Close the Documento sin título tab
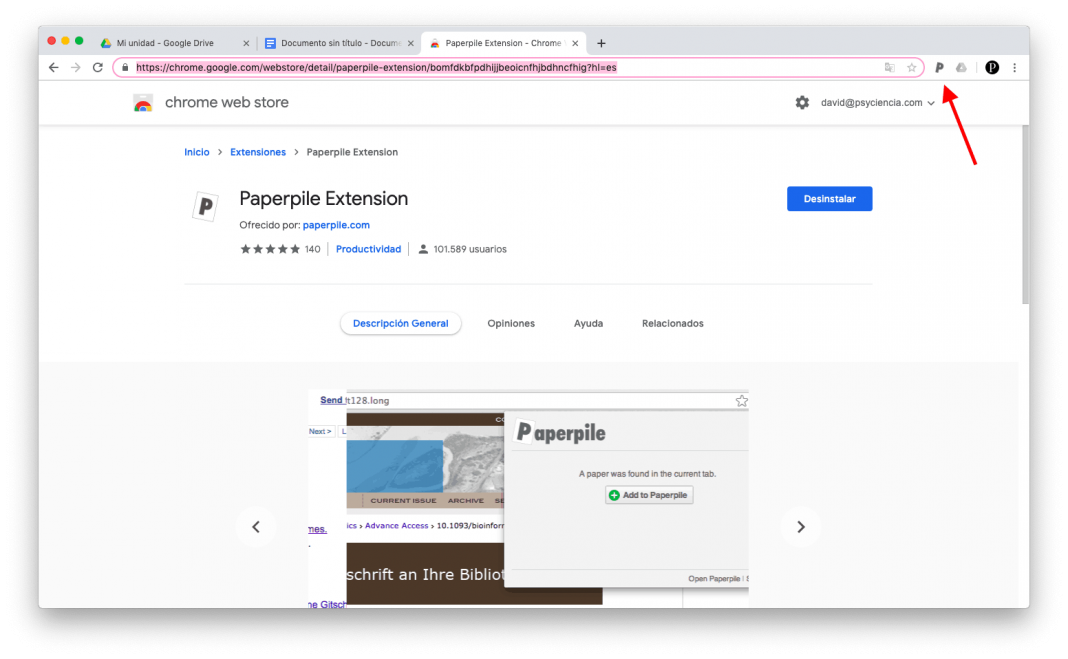1068x659 pixels. (411, 43)
